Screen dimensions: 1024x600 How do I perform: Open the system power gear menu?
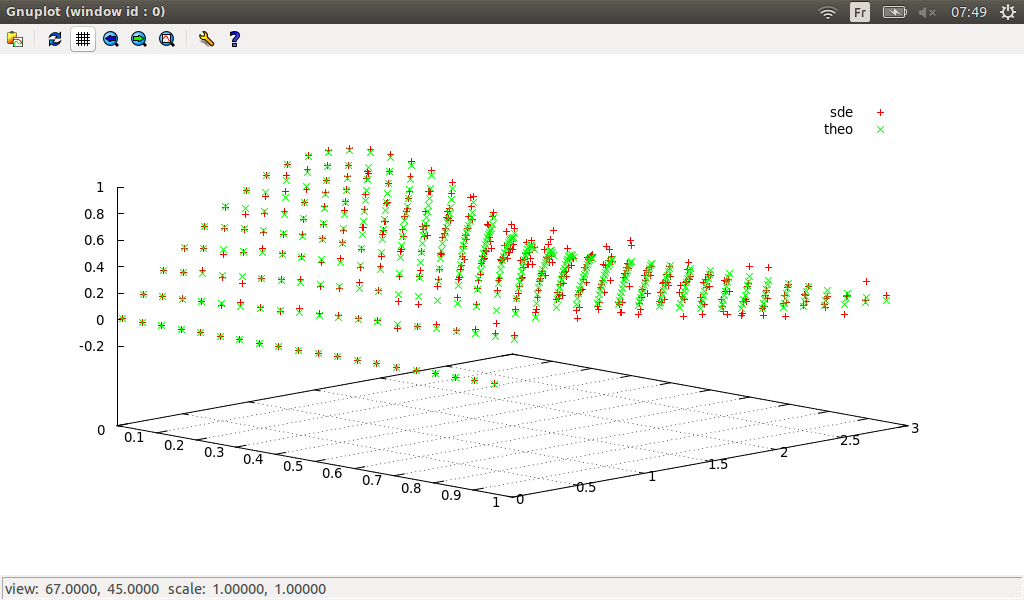point(1006,12)
